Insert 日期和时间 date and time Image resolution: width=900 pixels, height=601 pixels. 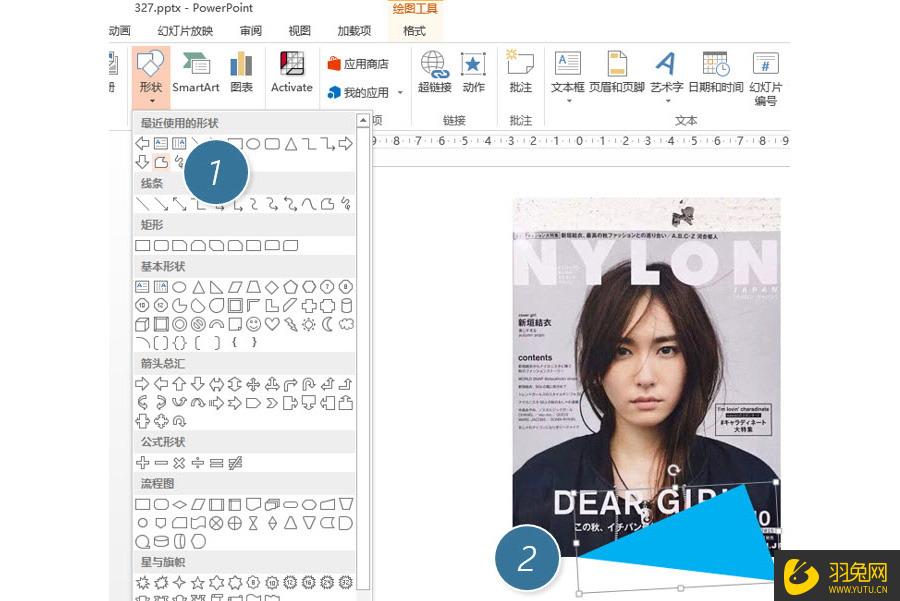pyautogui.click(x=716, y=72)
